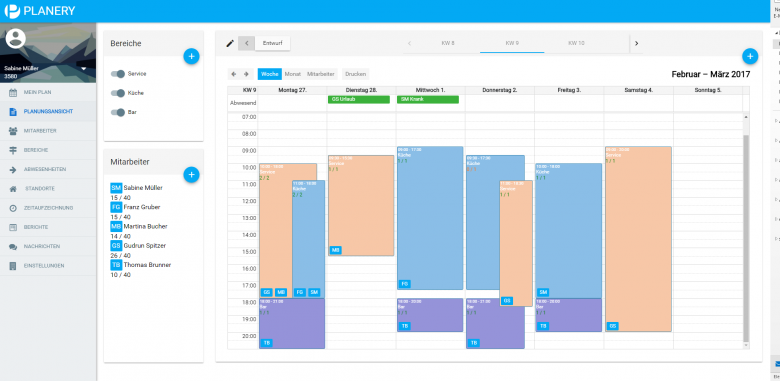Click Gudrun Spitzer employee name
The image size is (780, 381).
(145, 246)
